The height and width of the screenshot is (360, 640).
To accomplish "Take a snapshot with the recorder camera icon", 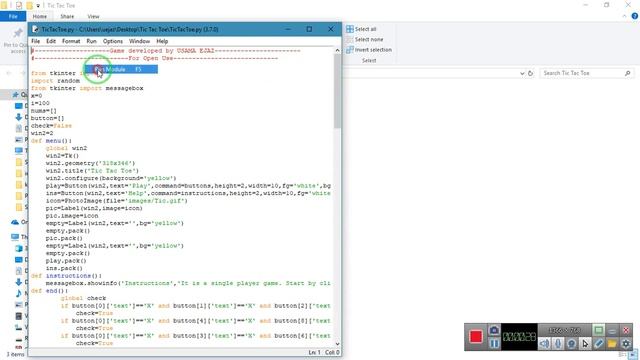I will pyautogui.click(x=494, y=330).
